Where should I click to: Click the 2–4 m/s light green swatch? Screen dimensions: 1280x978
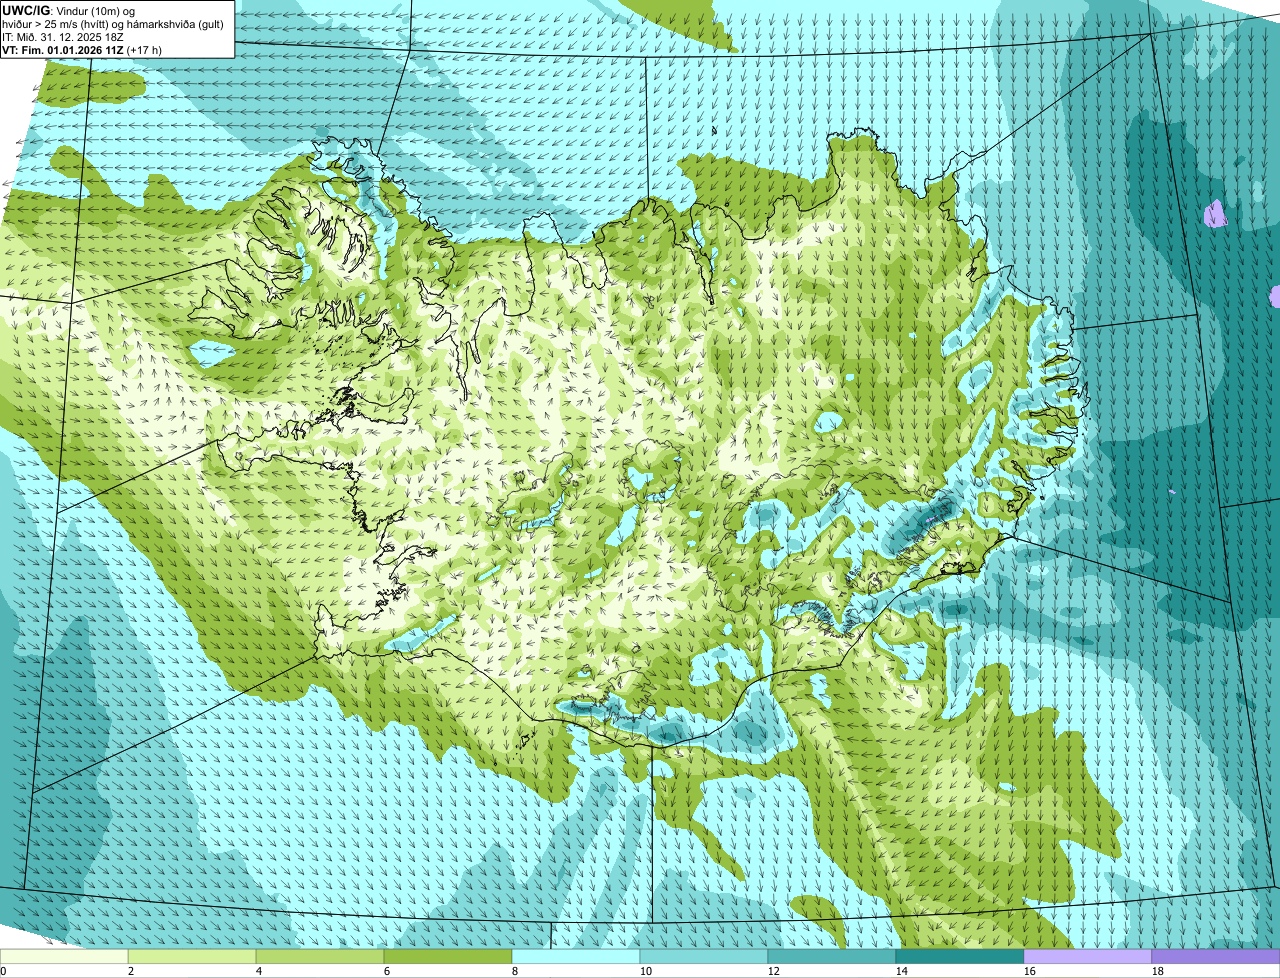(x=192, y=956)
